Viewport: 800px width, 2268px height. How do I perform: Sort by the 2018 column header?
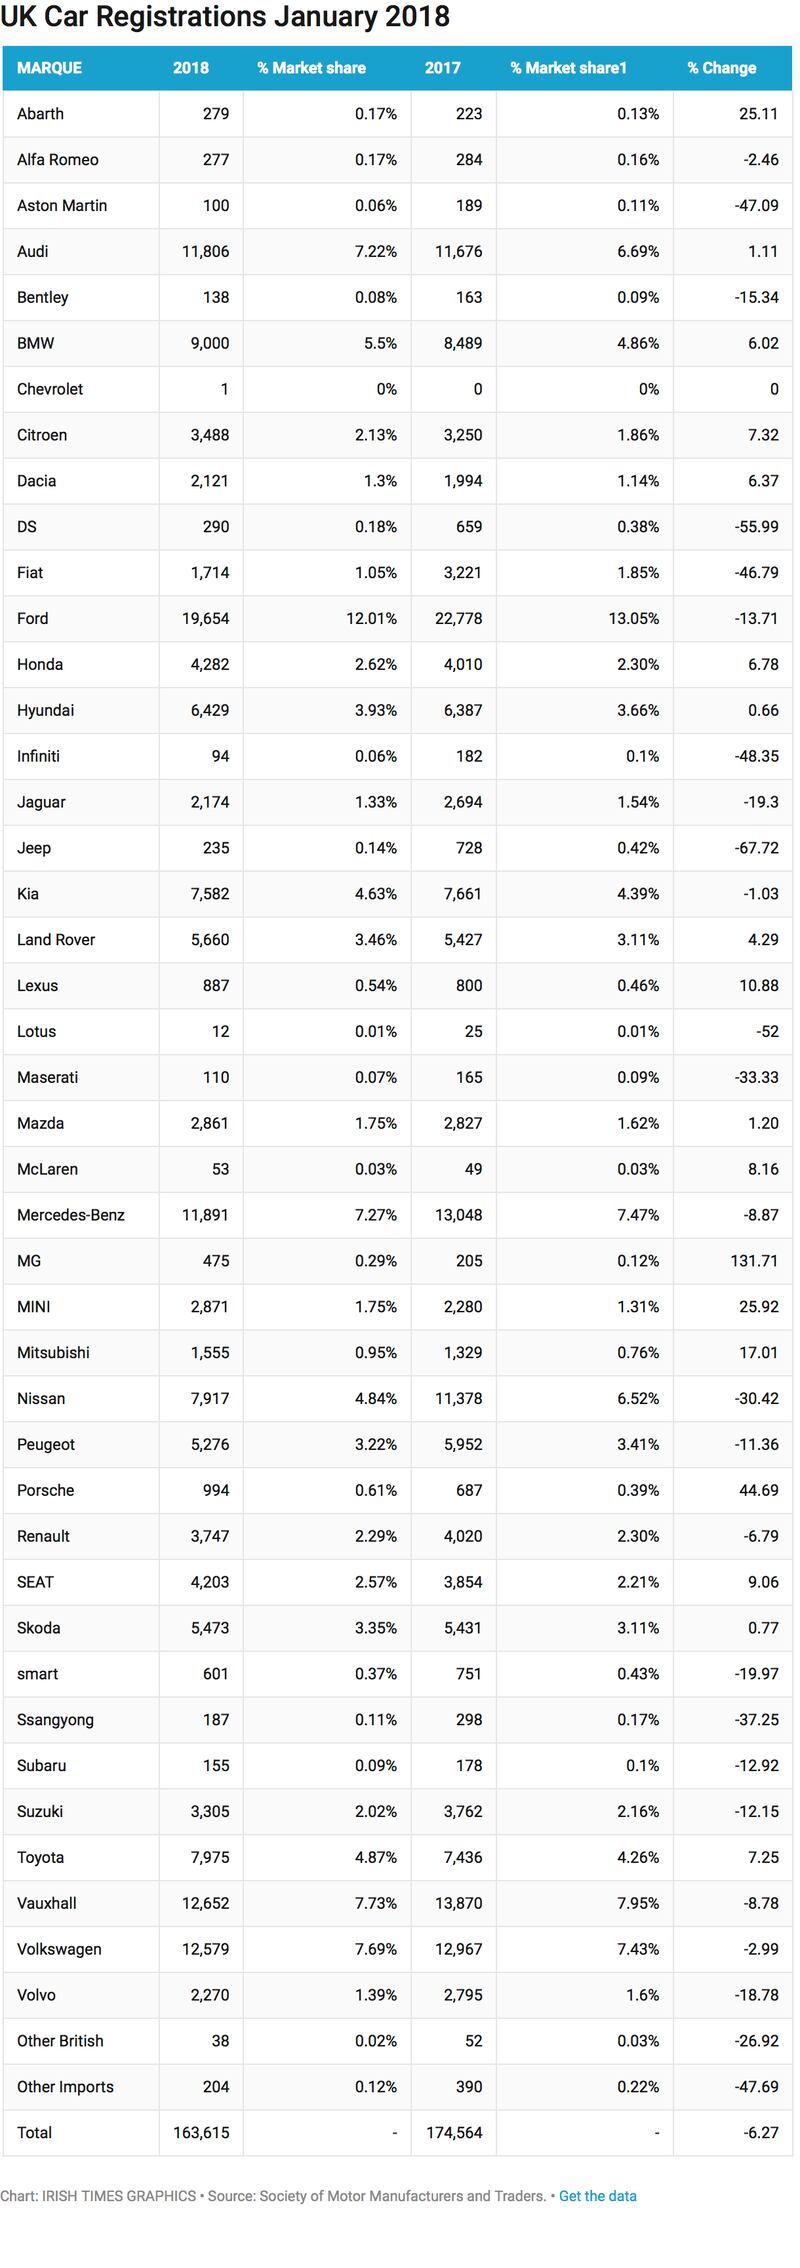point(191,68)
